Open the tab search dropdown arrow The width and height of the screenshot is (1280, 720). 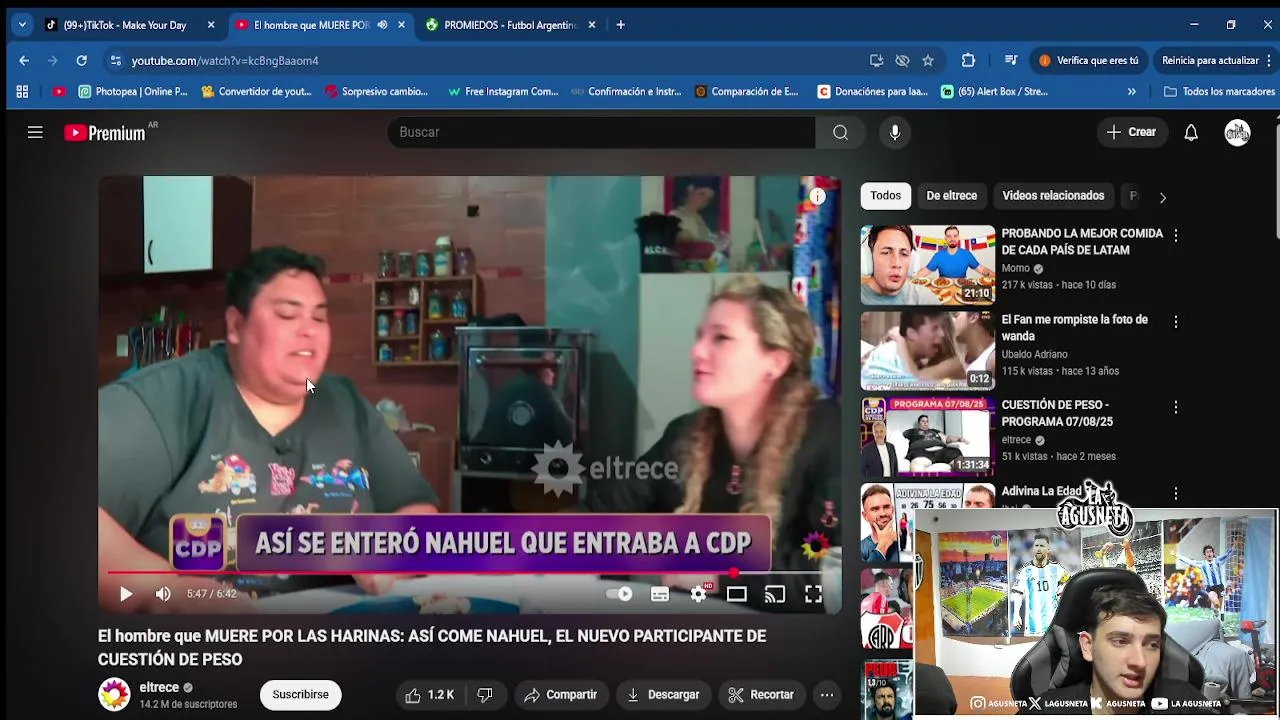click(22, 25)
